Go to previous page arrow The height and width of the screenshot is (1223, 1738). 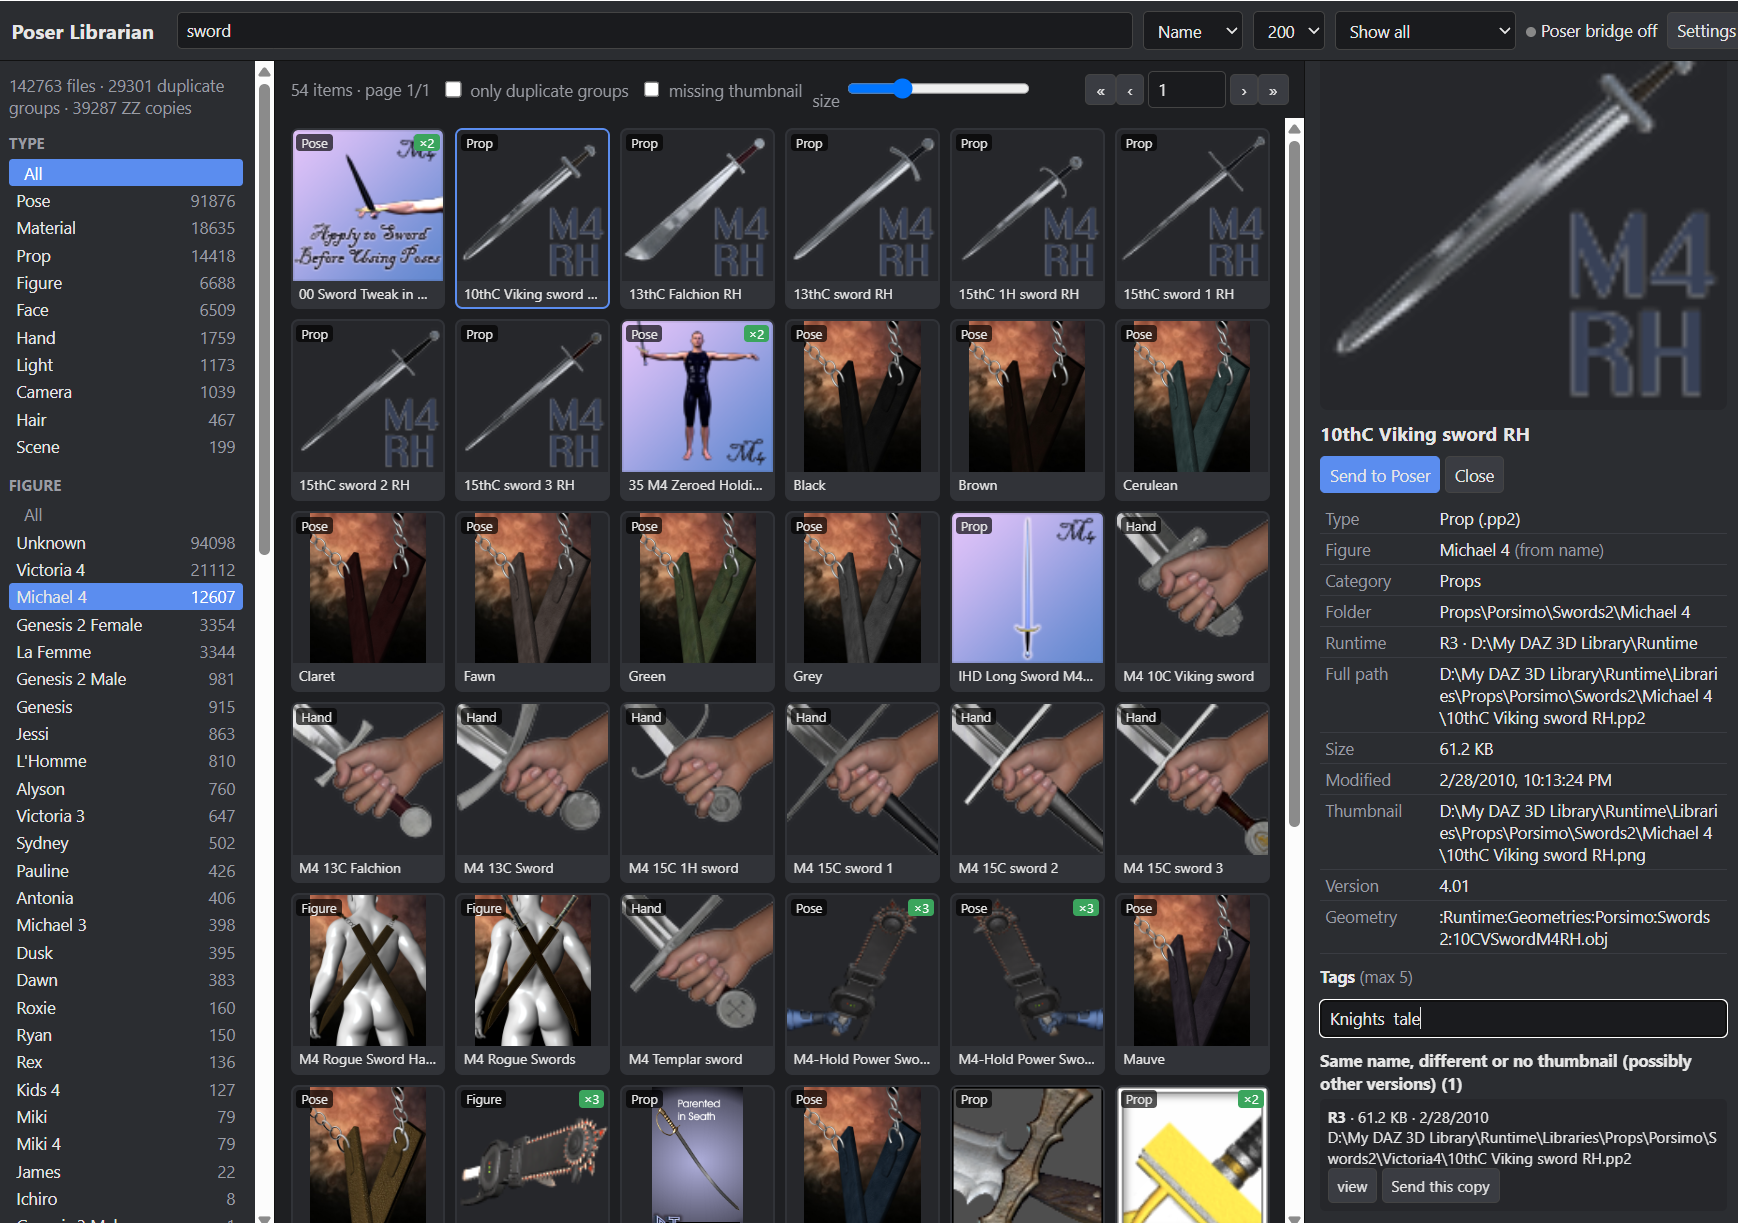tap(1130, 90)
